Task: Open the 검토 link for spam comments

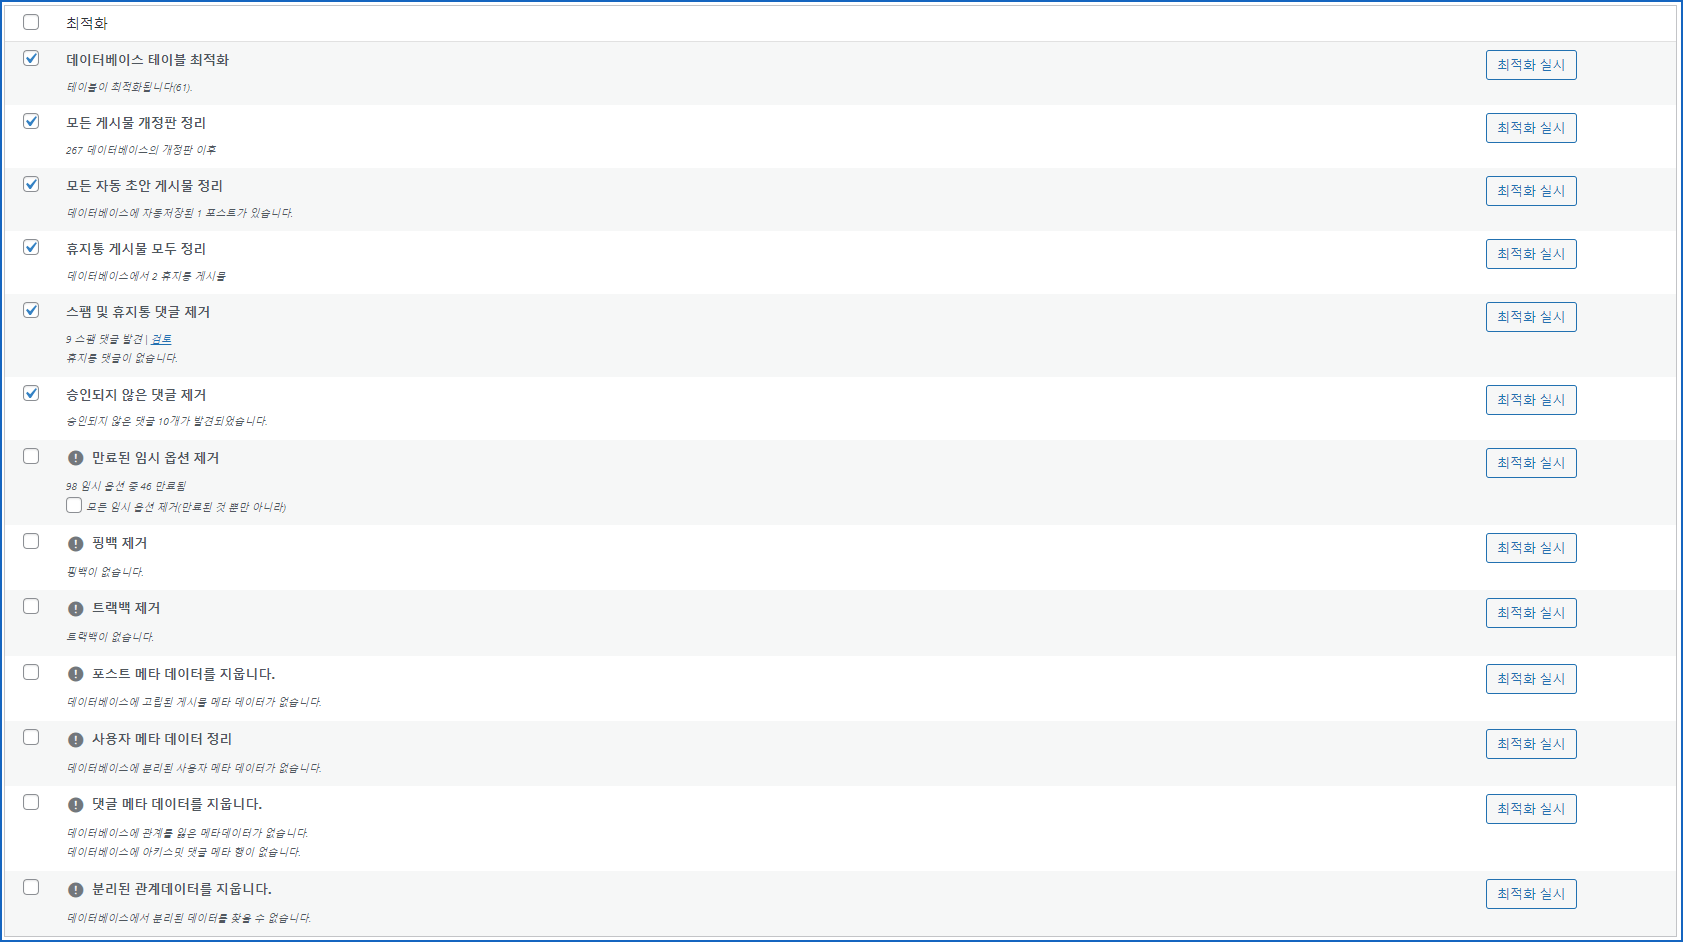Action: click(x=161, y=339)
